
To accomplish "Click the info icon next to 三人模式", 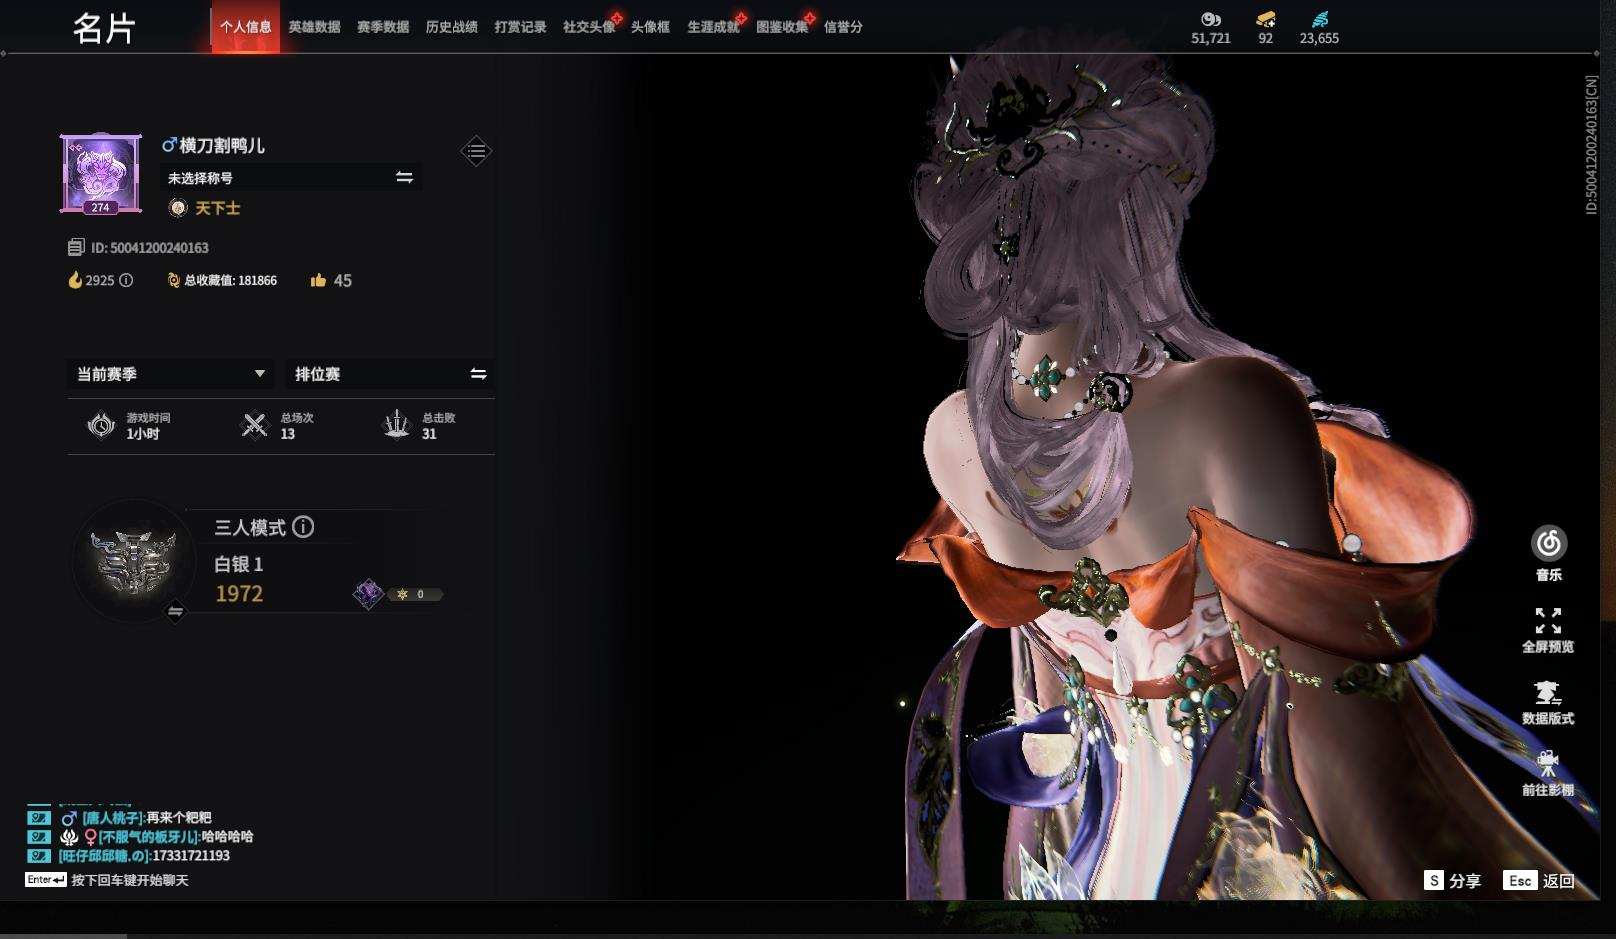I will tap(303, 527).
